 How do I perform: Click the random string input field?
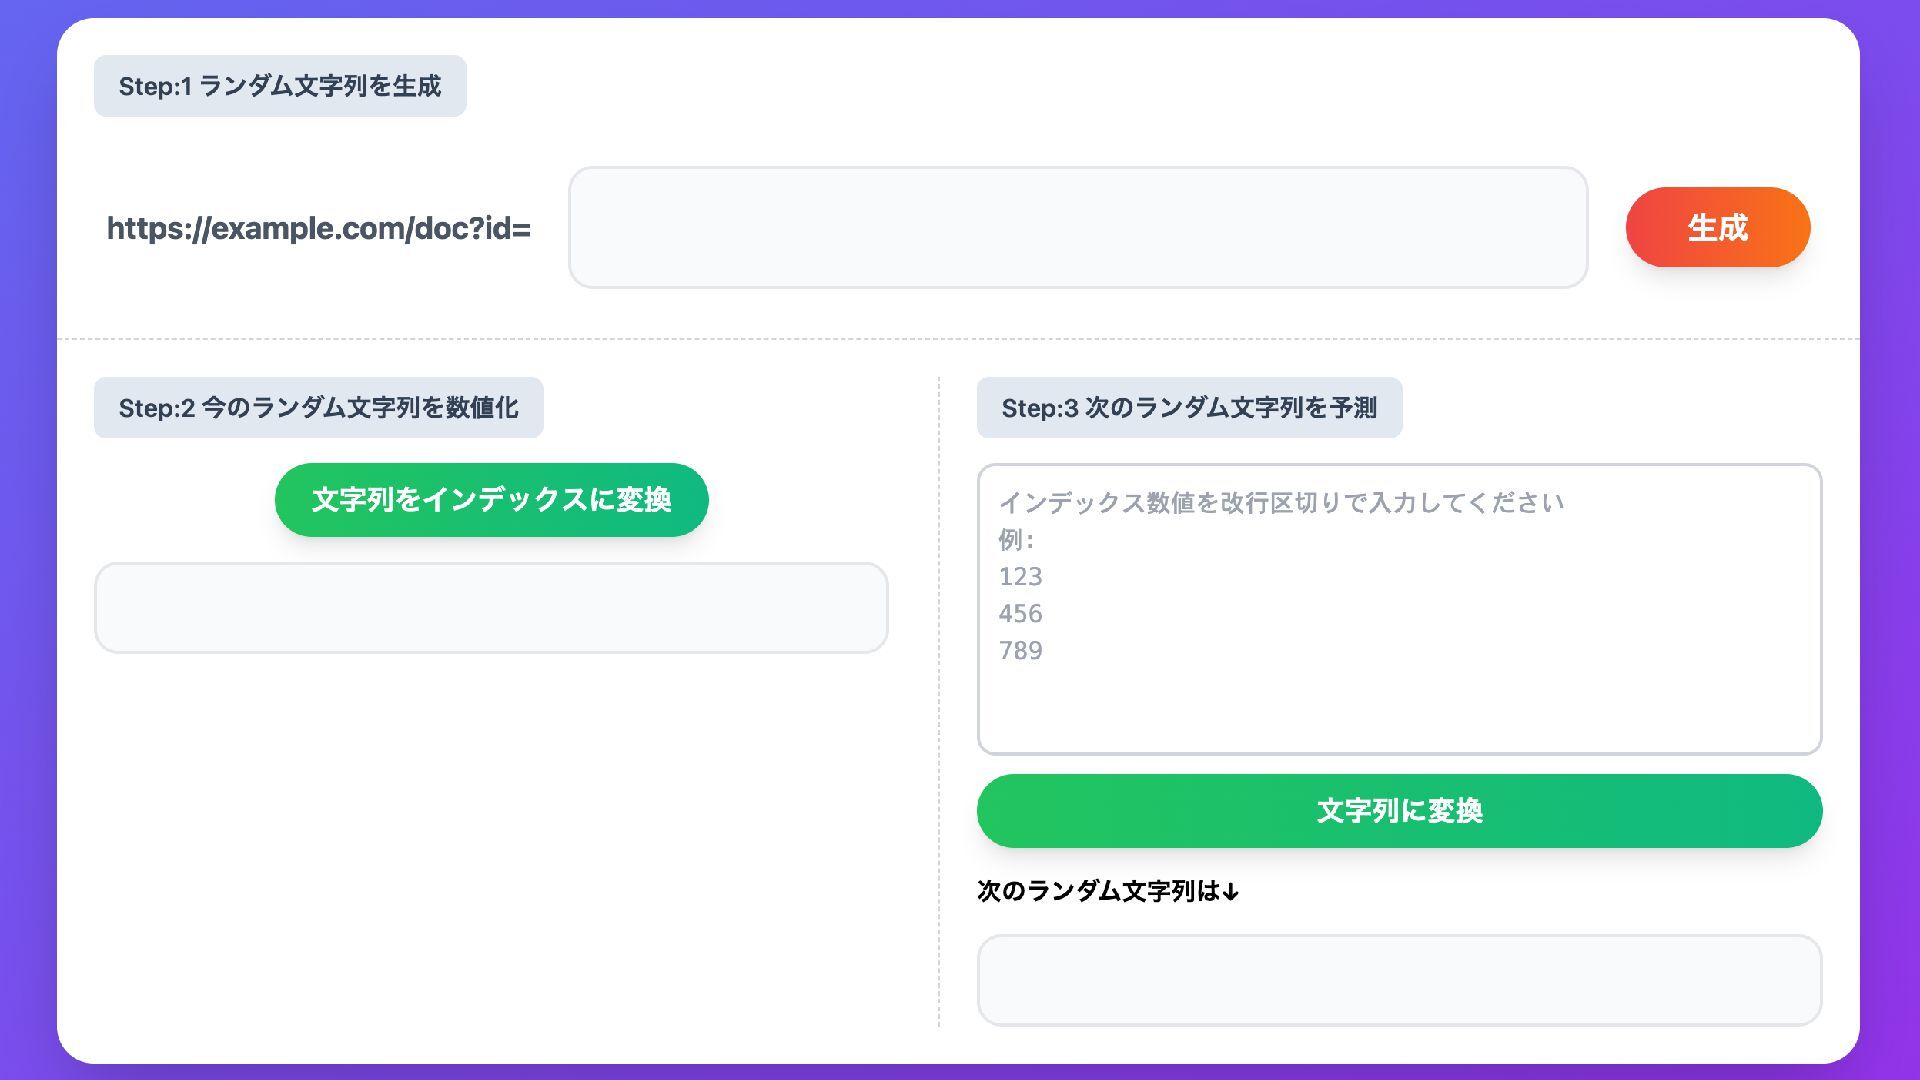1077,227
